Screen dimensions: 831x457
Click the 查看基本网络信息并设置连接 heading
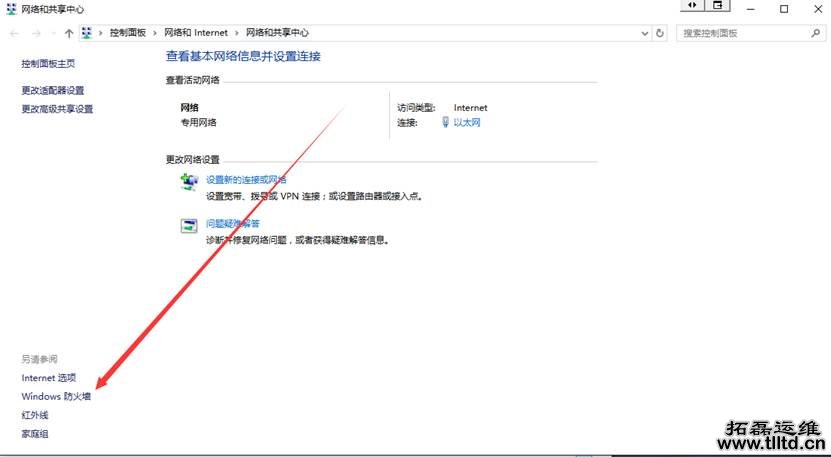[x=243, y=56]
